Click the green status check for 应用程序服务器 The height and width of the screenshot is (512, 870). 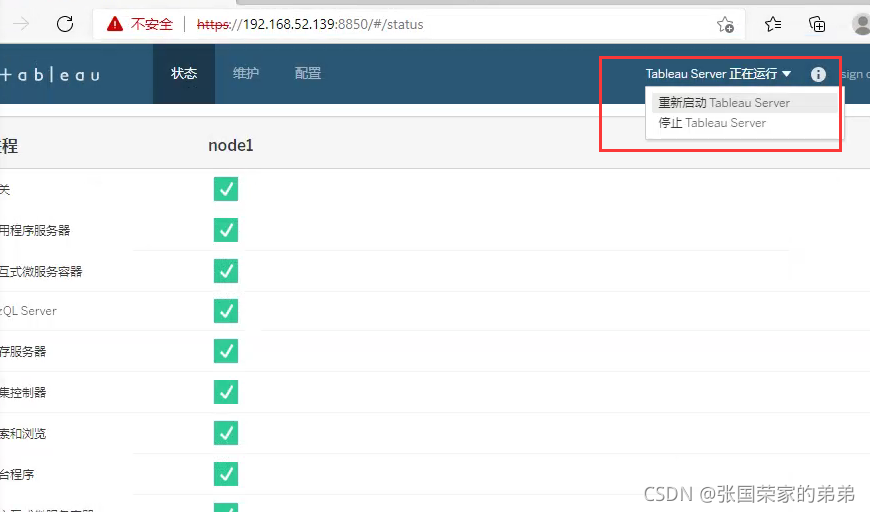[x=226, y=230]
